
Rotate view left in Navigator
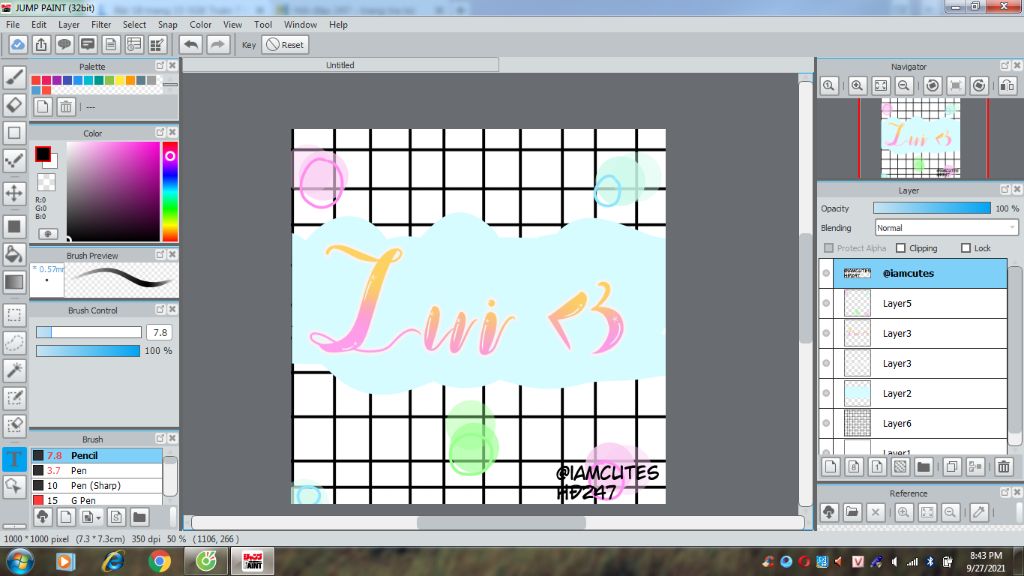click(x=933, y=86)
